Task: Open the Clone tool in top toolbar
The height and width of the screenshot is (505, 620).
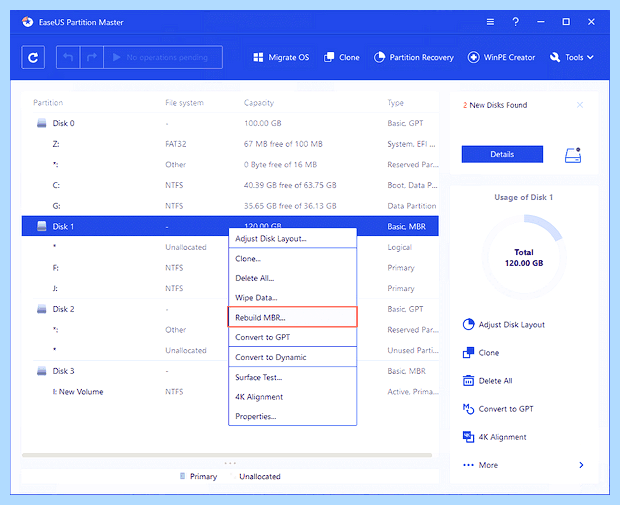Action: 342,57
